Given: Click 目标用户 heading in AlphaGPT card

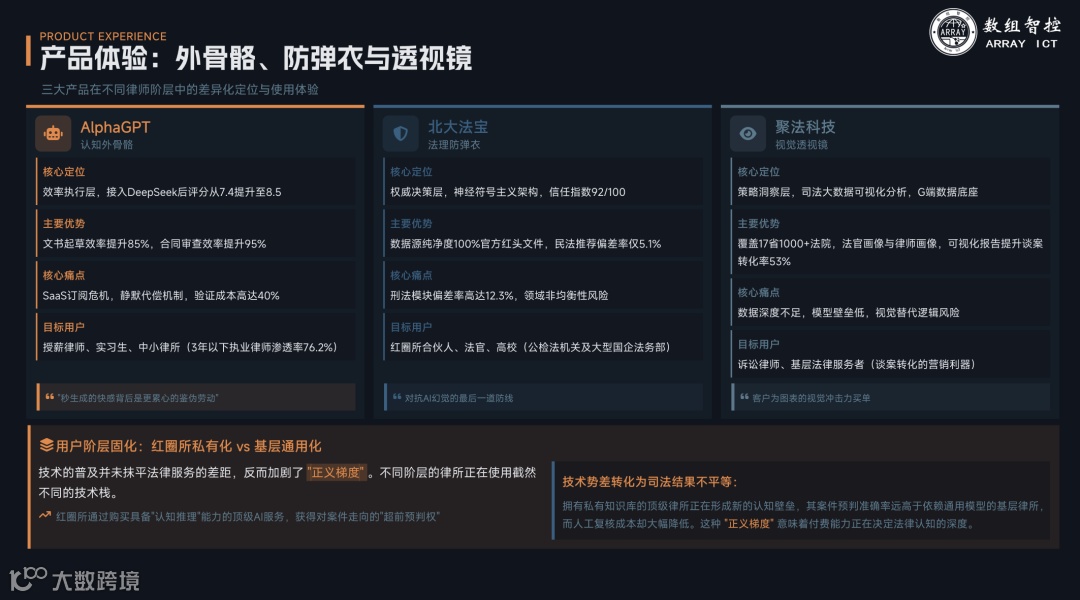Looking at the screenshot, I should point(64,327).
